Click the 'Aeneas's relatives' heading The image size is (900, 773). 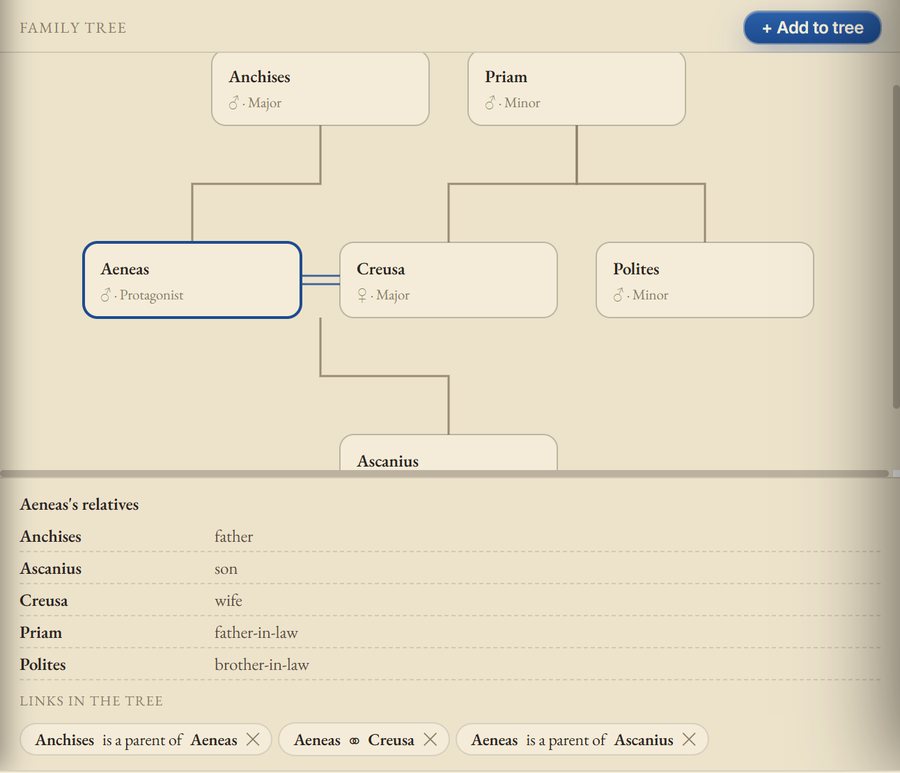(x=79, y=504)
